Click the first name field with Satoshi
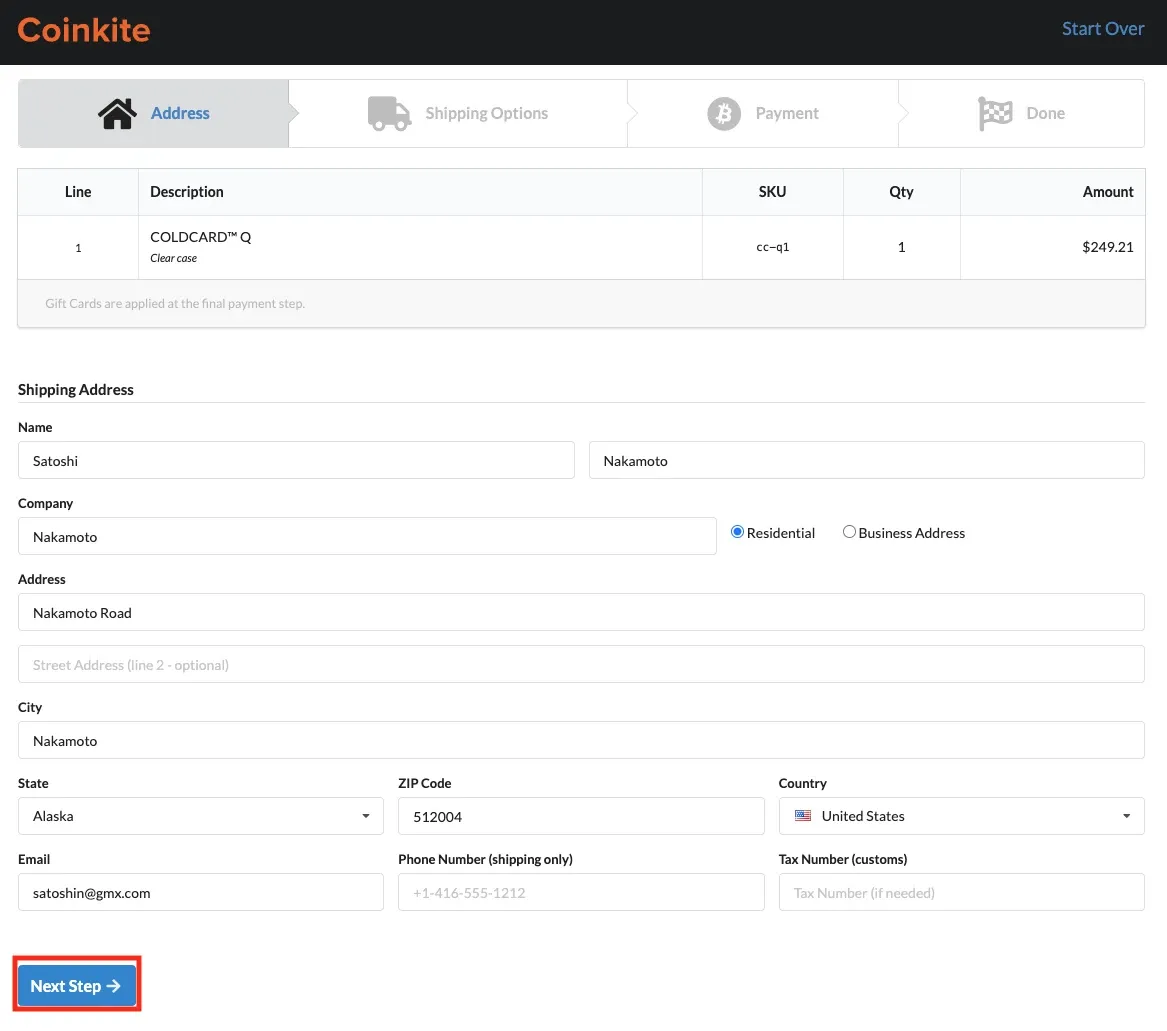 (x=296, y=460)
